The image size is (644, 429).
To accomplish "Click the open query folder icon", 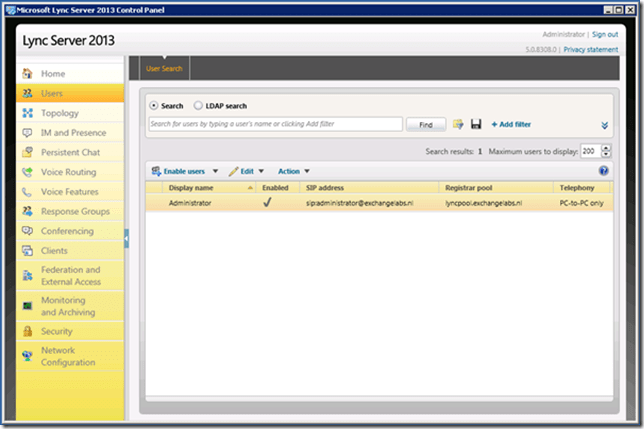I will [458, 124].
